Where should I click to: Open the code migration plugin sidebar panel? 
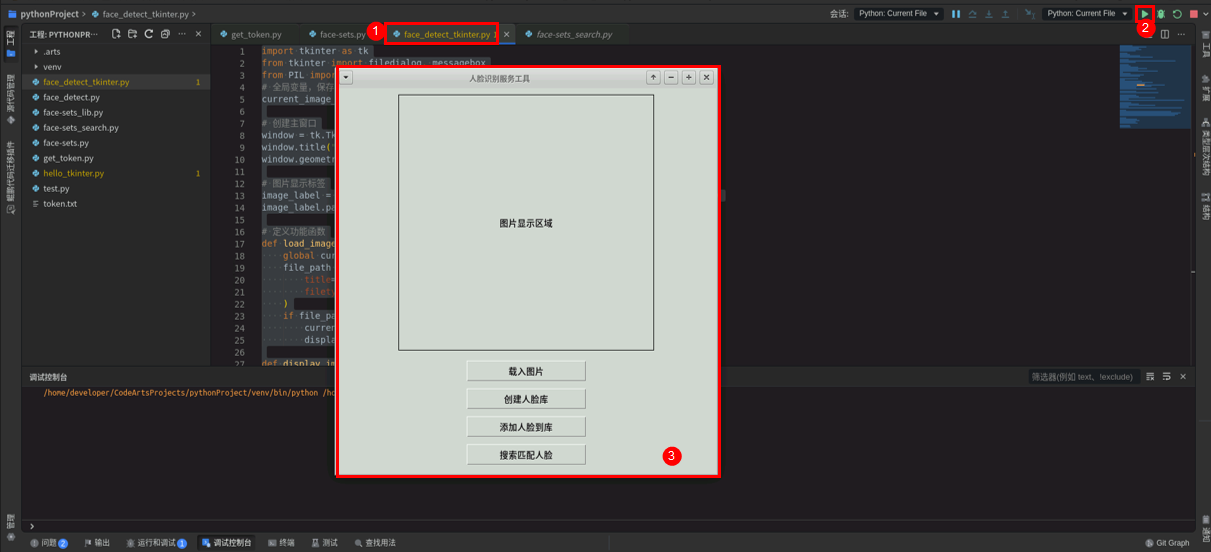[x=10, y=176]
